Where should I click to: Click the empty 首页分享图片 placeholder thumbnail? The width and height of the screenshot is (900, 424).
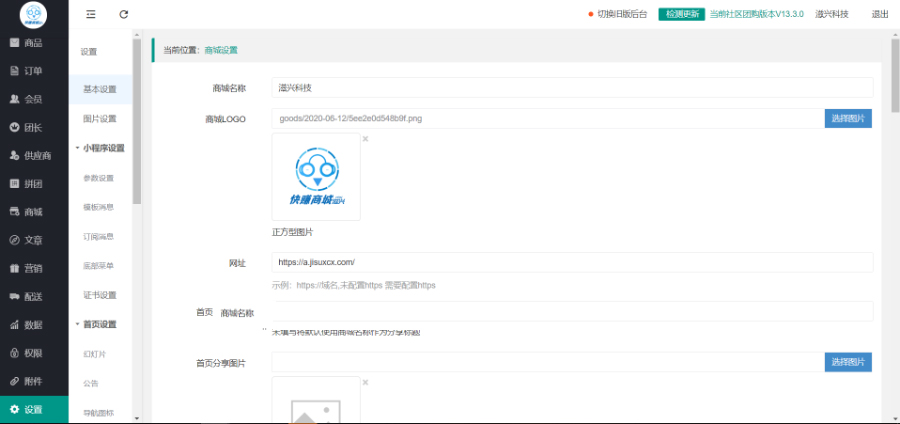(x=316, y=400)
